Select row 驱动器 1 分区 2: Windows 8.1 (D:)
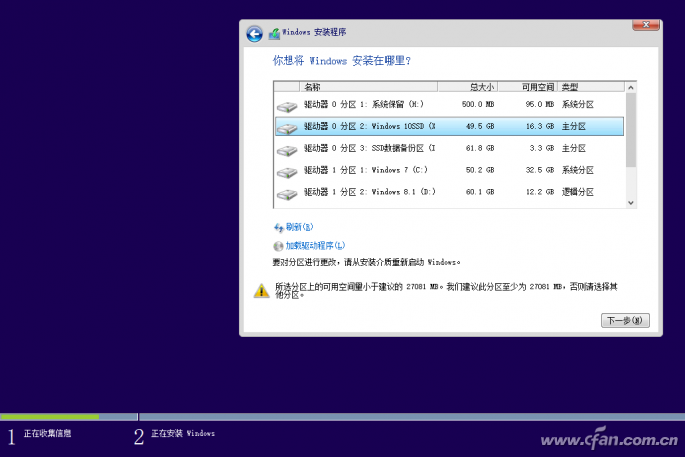 pos(449,192)
